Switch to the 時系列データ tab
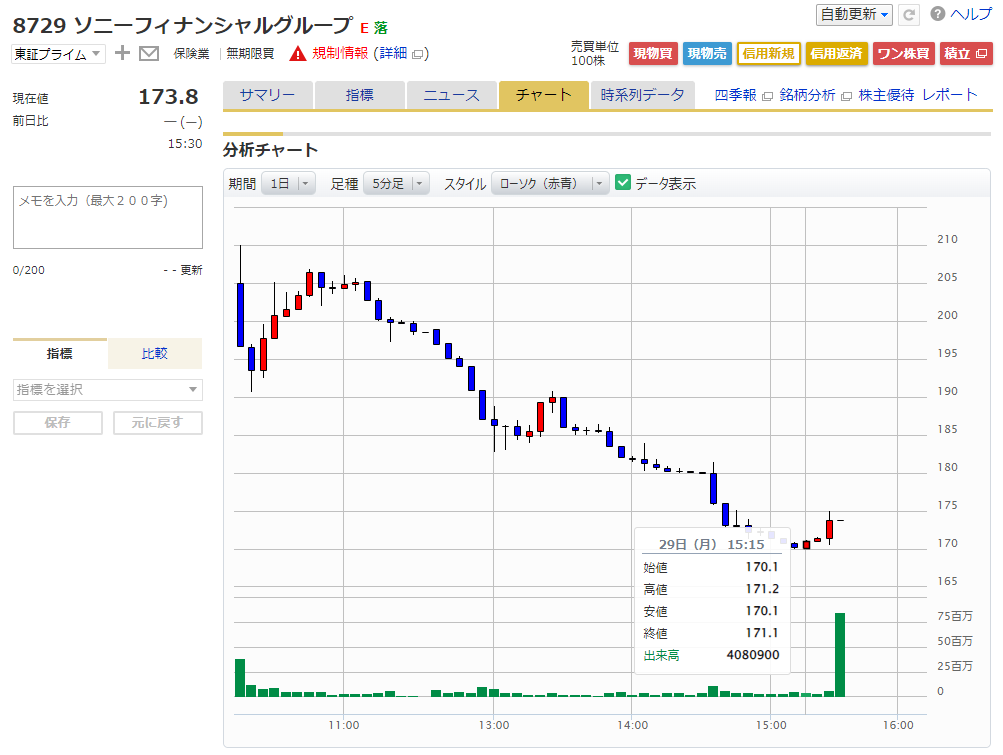Viewport: 1003px width, 755px height. (x=642, y=95)
